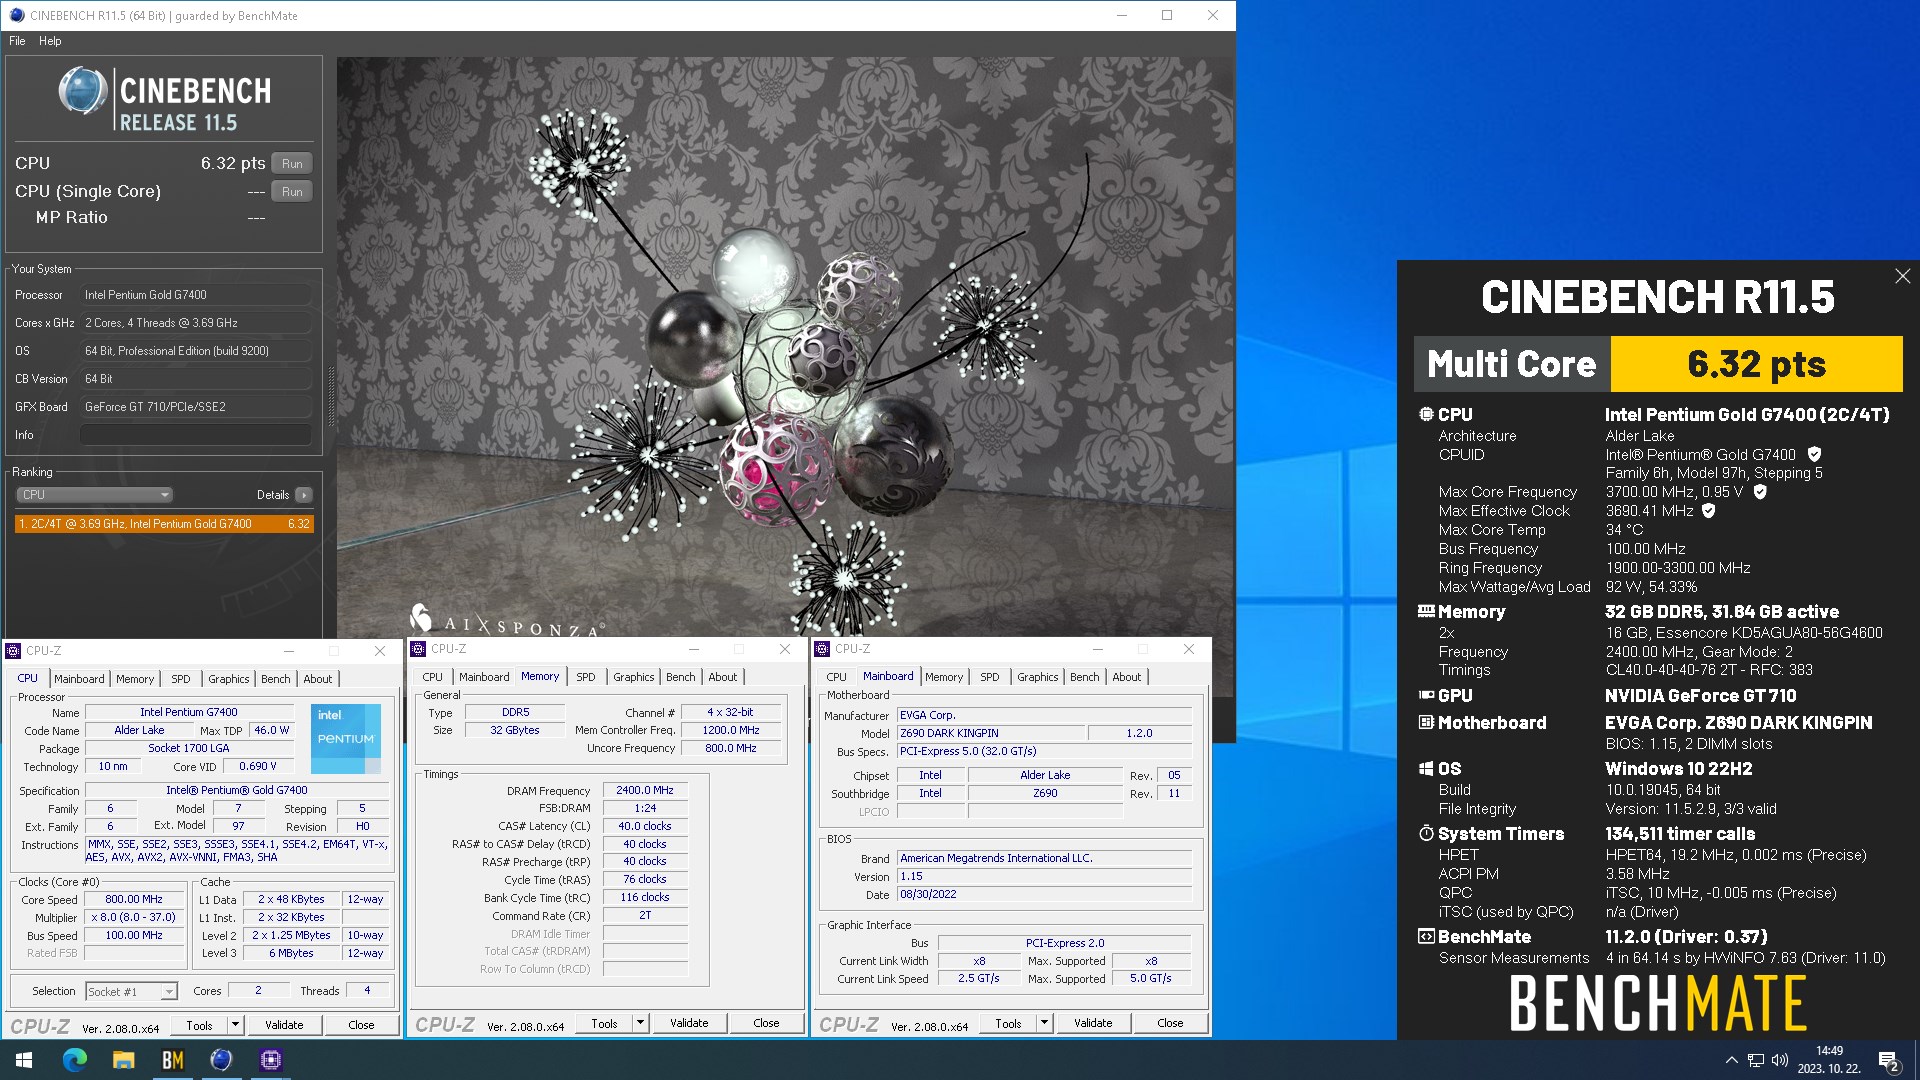The image size is (1920, 1080).
Task: Click the Cinebench title bar icon
Action: pos(16,15)
